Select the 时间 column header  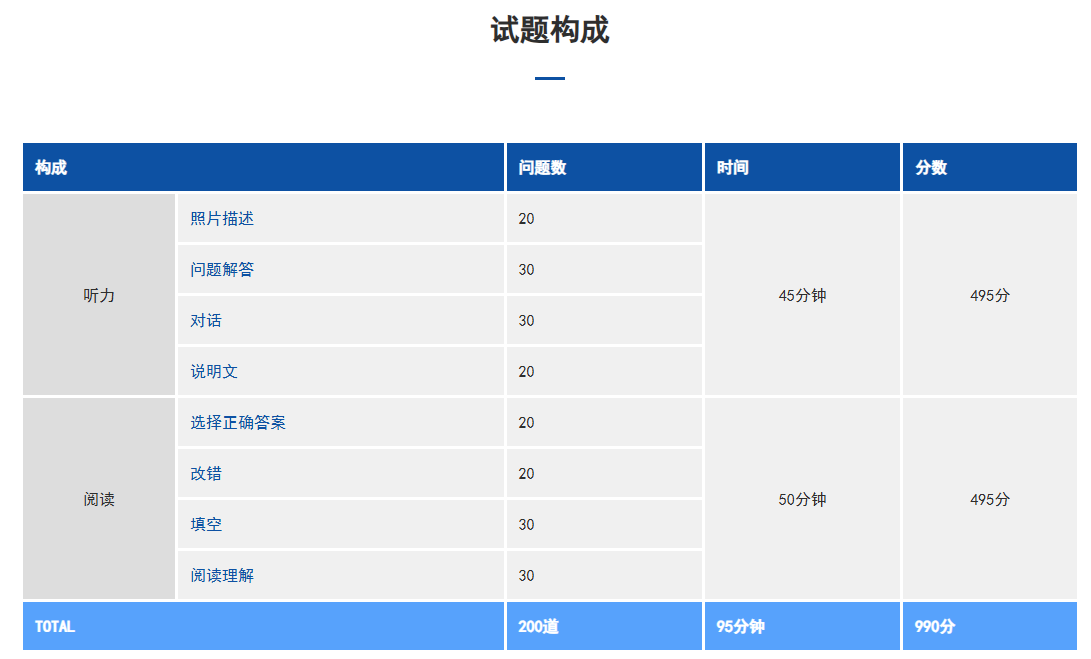[x=732, y=167]
